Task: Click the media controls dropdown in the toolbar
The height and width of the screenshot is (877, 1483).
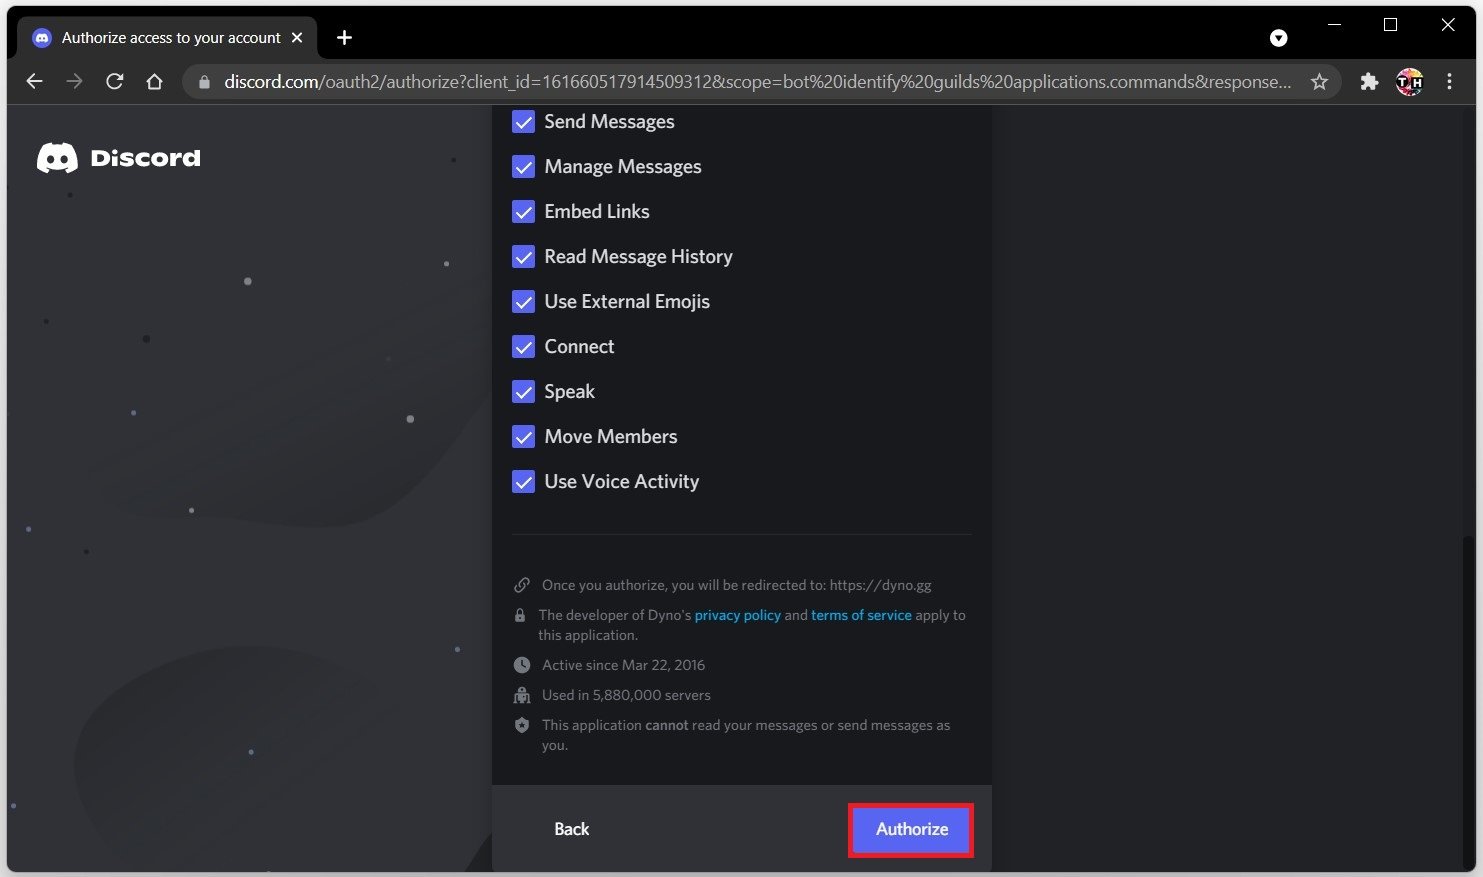Action: 1278,37
